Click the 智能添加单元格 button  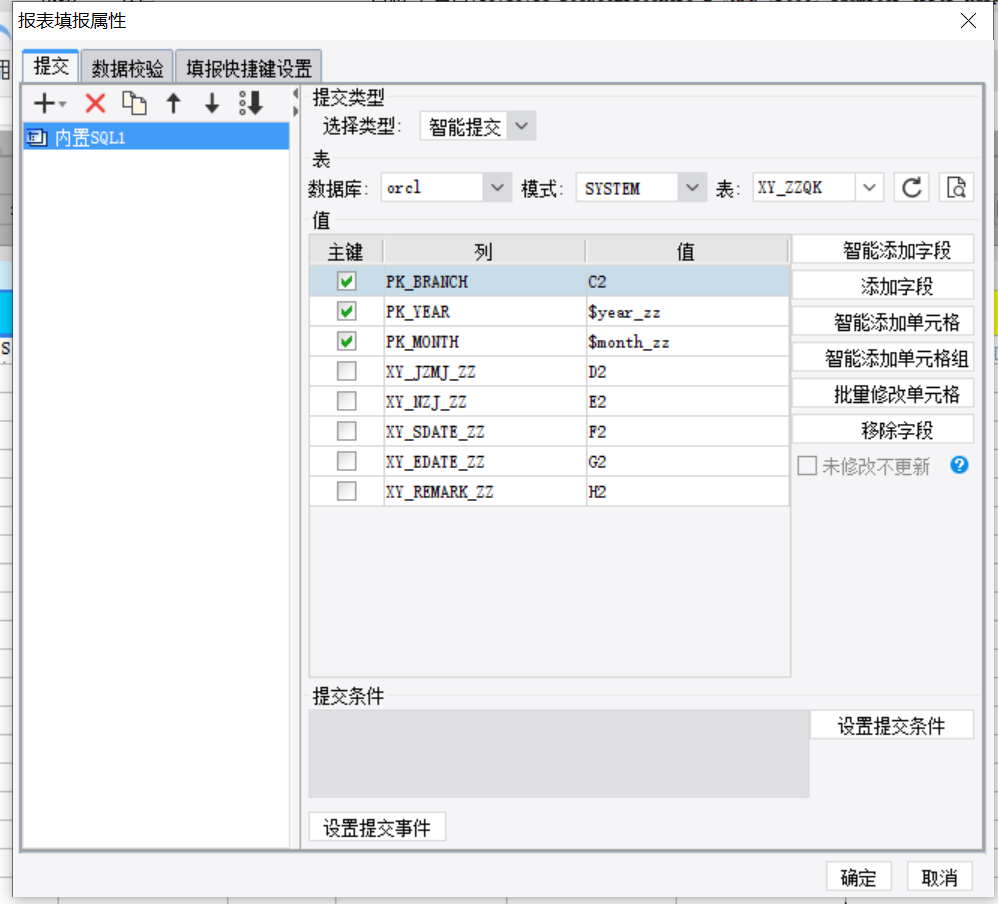[x=883, y=321]
